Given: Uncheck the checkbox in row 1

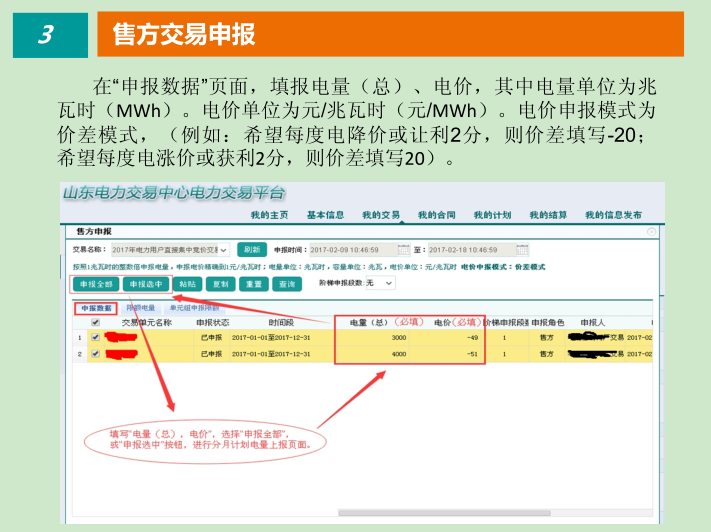Looking at the screenshot, I should click(x=96, y=338).
